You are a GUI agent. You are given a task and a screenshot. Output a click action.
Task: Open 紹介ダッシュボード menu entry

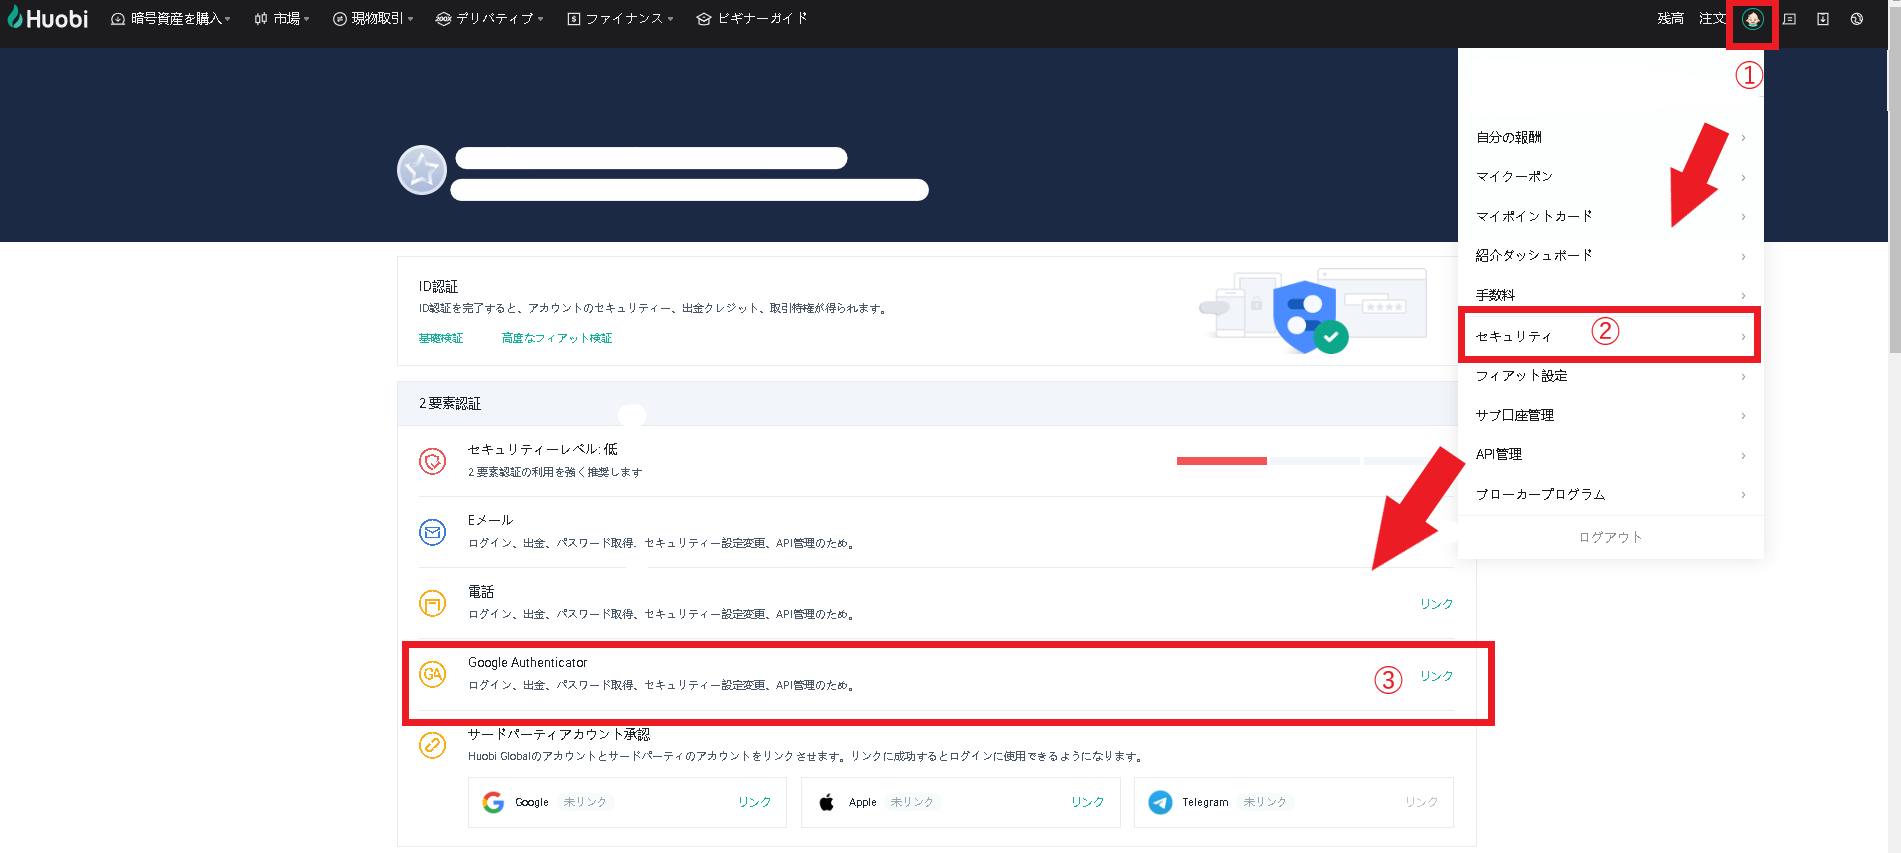(1610, 256)
